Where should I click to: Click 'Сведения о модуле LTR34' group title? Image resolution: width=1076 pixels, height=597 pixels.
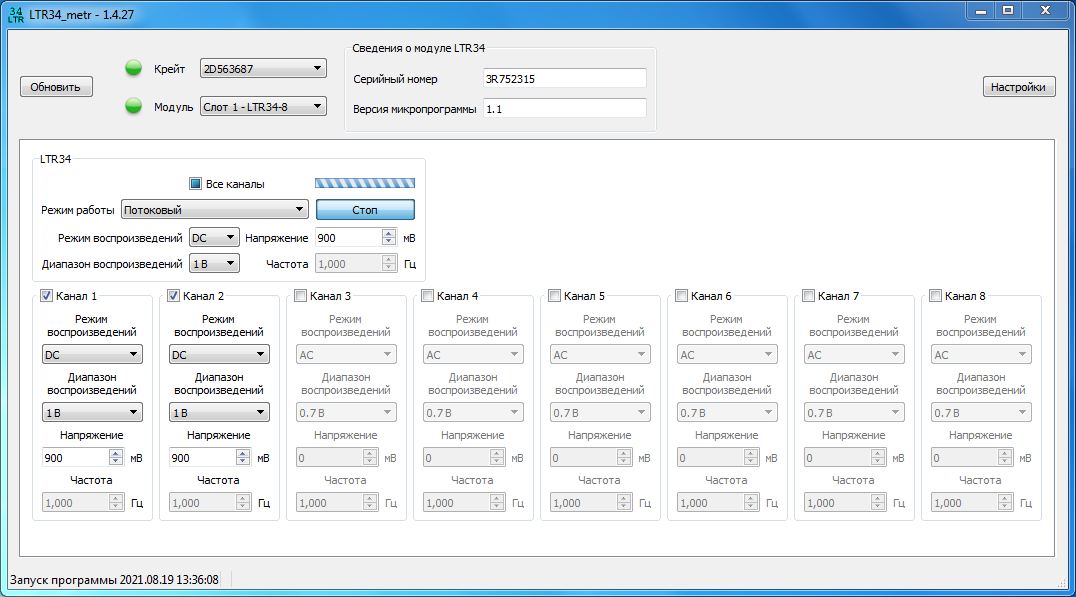tap(419, 48)
